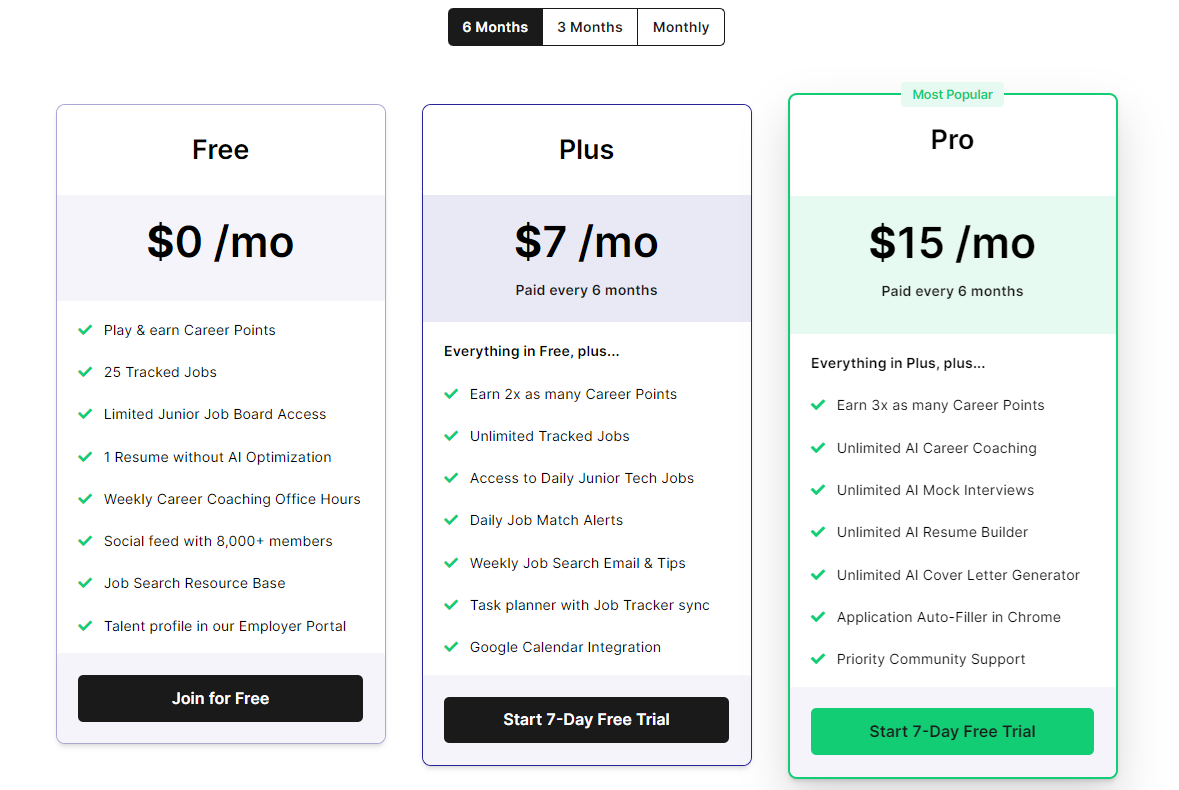
Task: Click the $7 /mo price on Plus
Action: click(586, 242)
